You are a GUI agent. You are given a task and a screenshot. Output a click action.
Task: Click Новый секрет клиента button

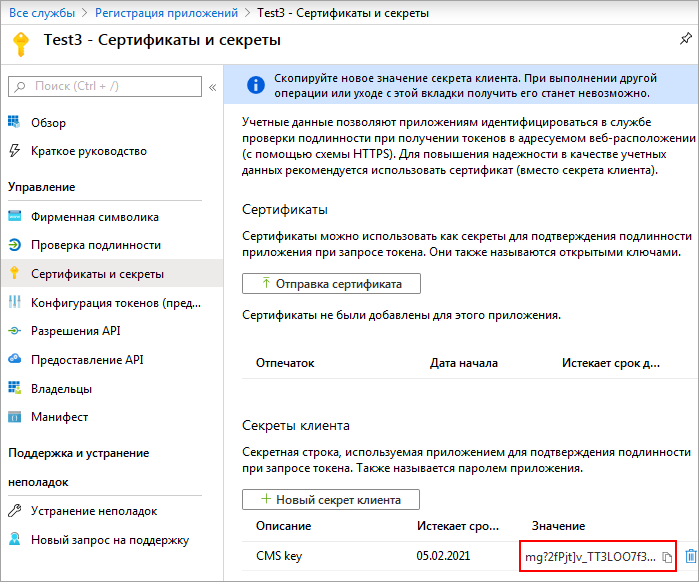(x=331, y=499)
